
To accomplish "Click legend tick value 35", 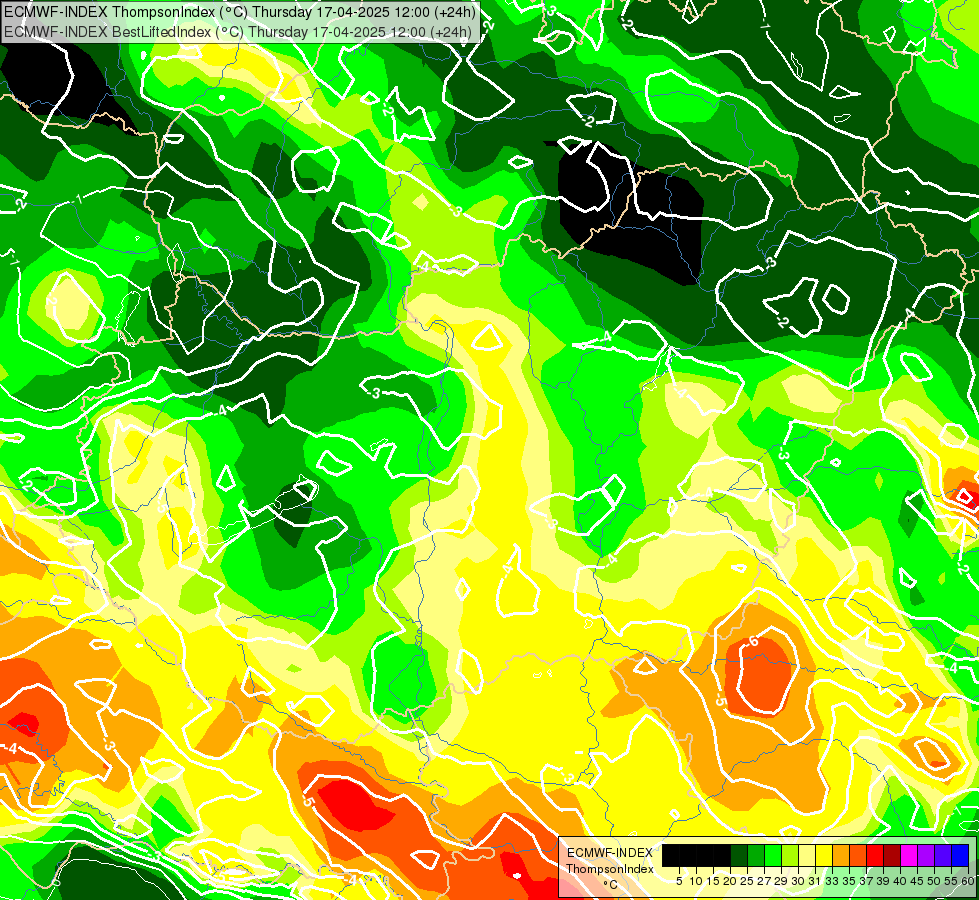I will (849, 881).
